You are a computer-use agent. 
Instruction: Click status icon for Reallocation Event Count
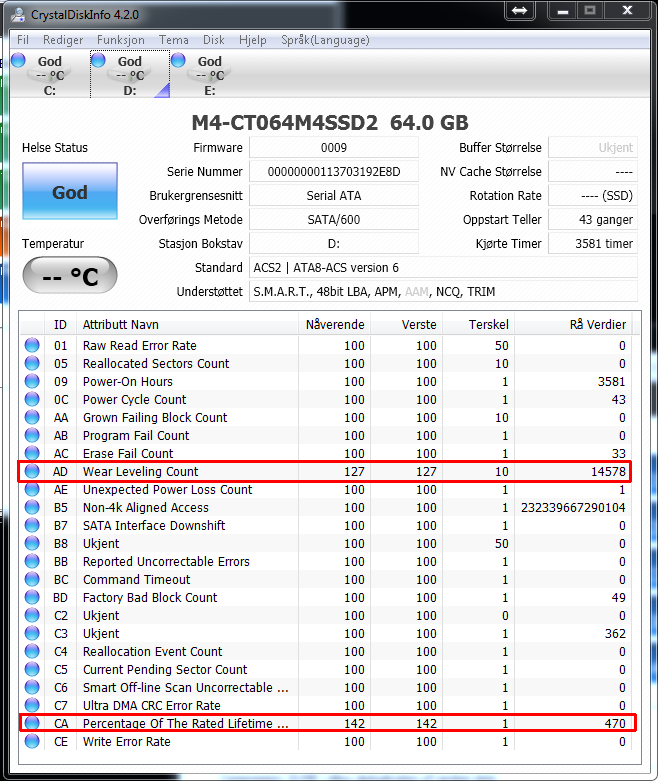coord(32,651)
